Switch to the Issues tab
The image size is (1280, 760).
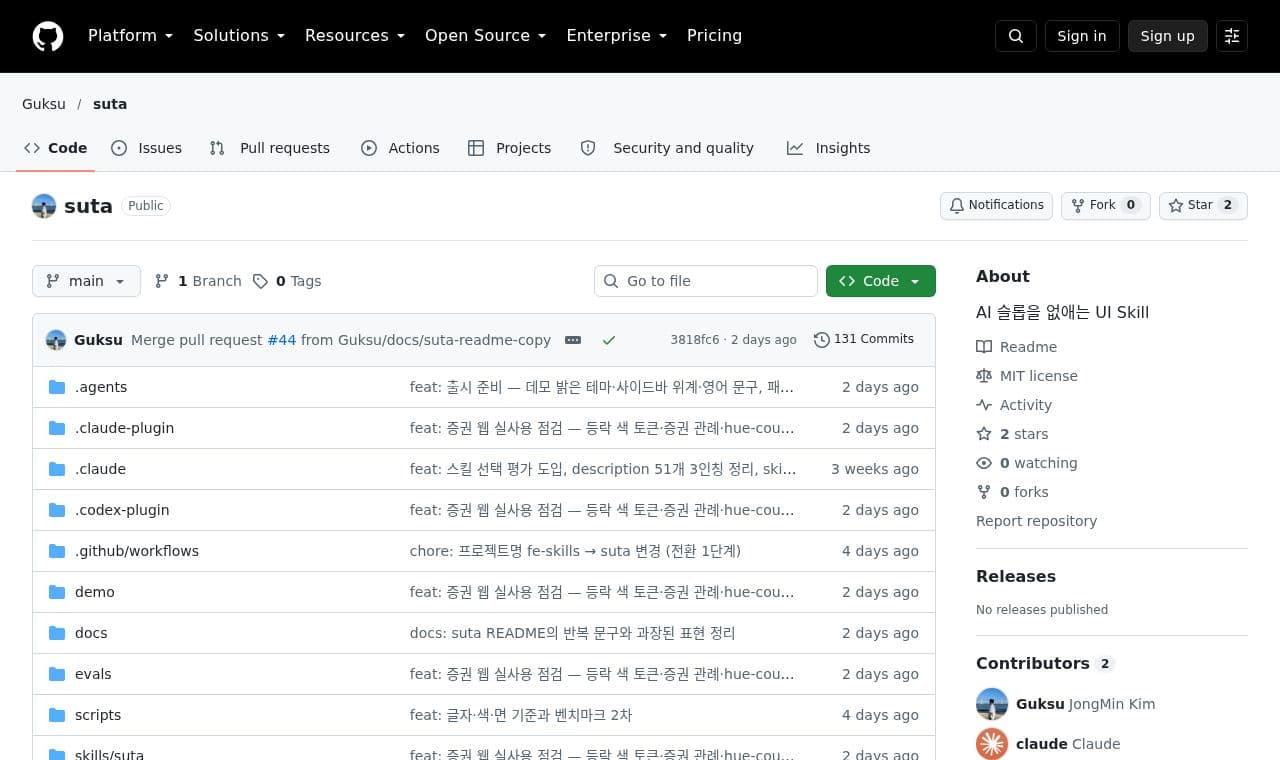[146, 148]
